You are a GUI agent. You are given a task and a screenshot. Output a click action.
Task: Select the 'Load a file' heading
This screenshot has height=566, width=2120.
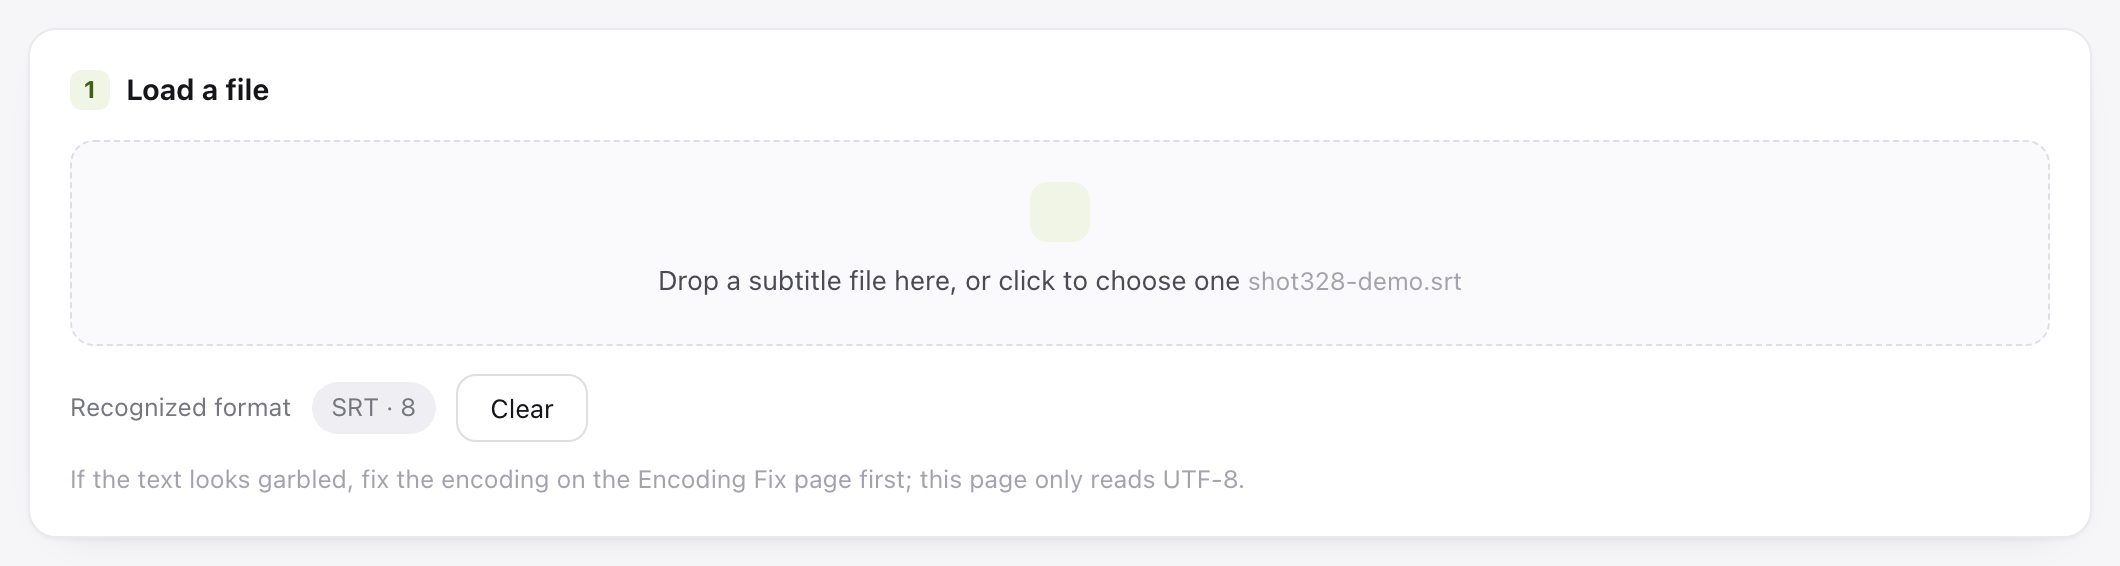197,90
